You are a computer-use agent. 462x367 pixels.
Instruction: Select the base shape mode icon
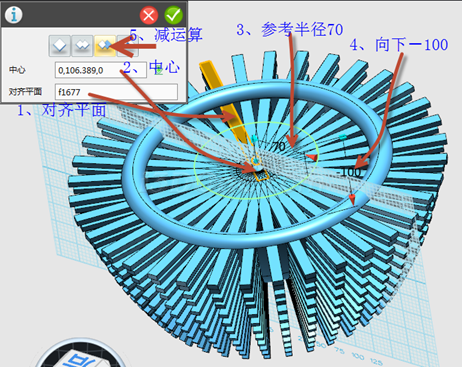60,45
